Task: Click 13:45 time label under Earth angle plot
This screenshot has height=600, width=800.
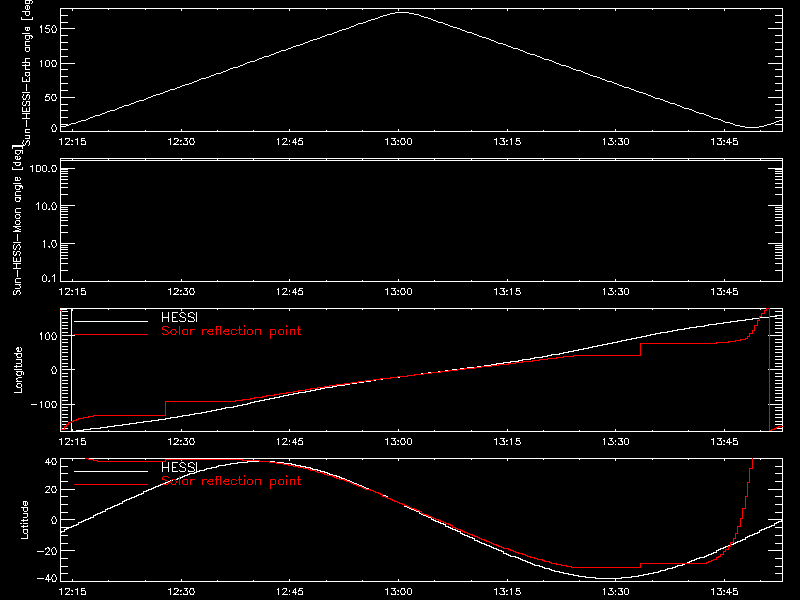Action: pyautogui.click(x=724, y=141)
